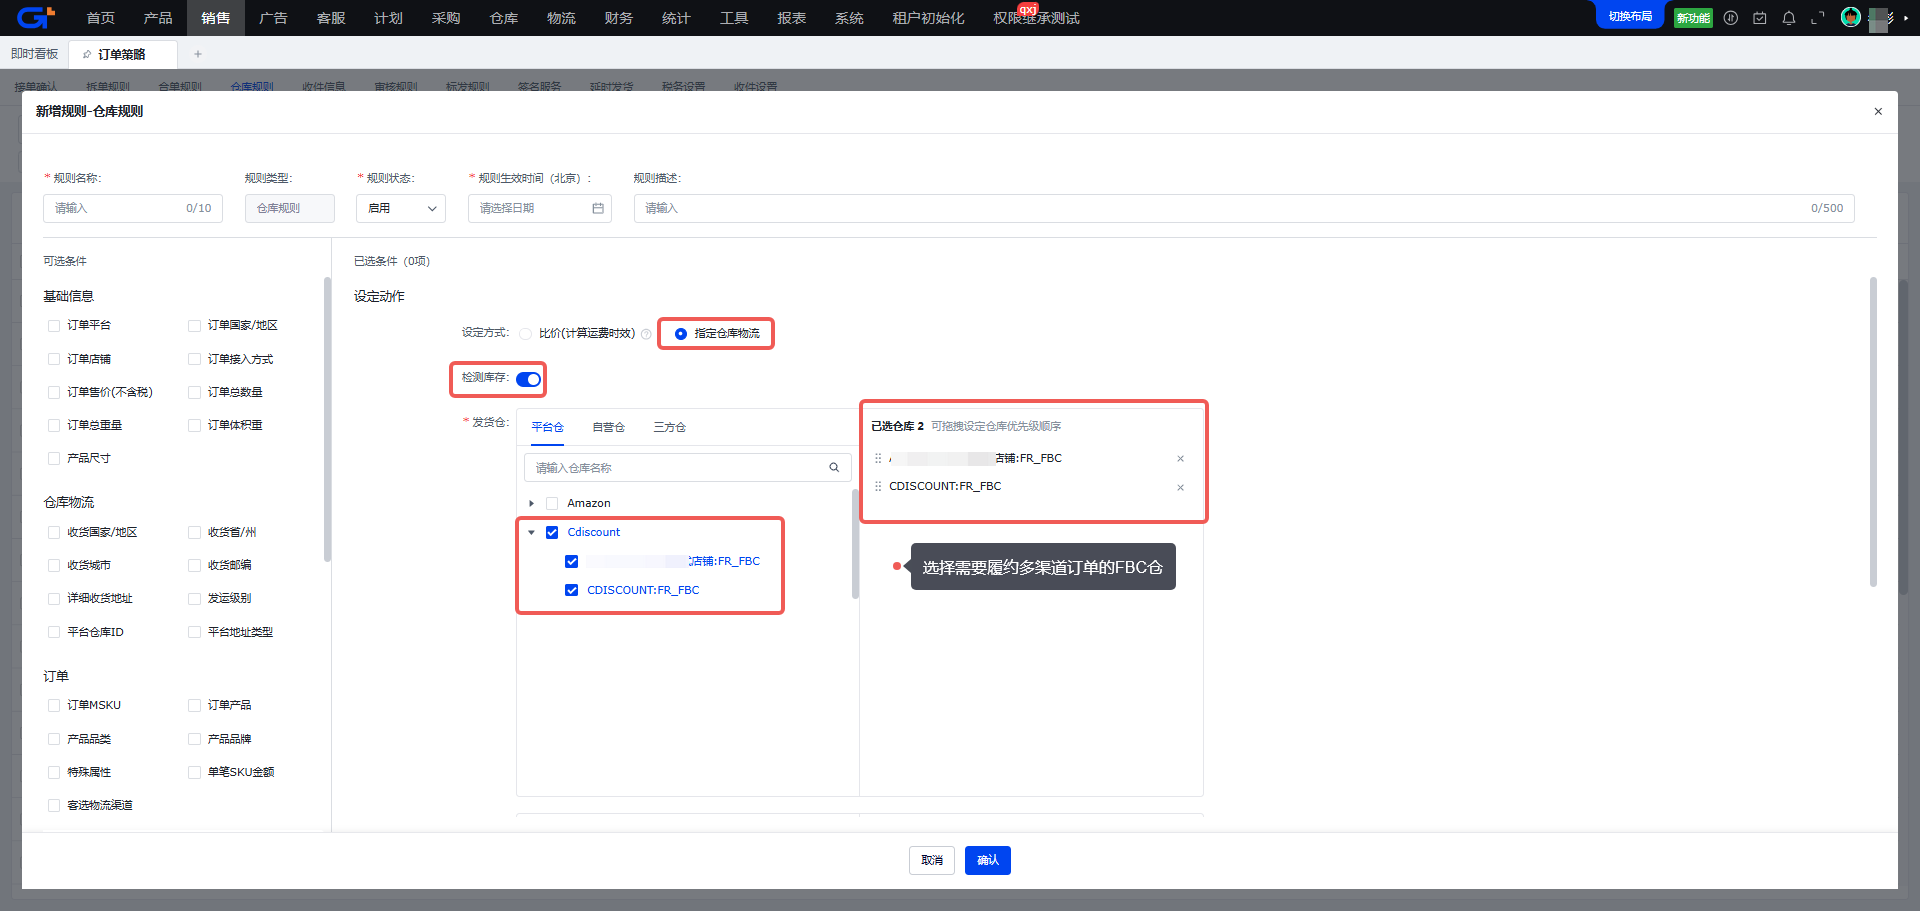Screen dimensions: 1920x911
Task: Click the pin icon on 订单策略 tab
Action: coord(88,54)
